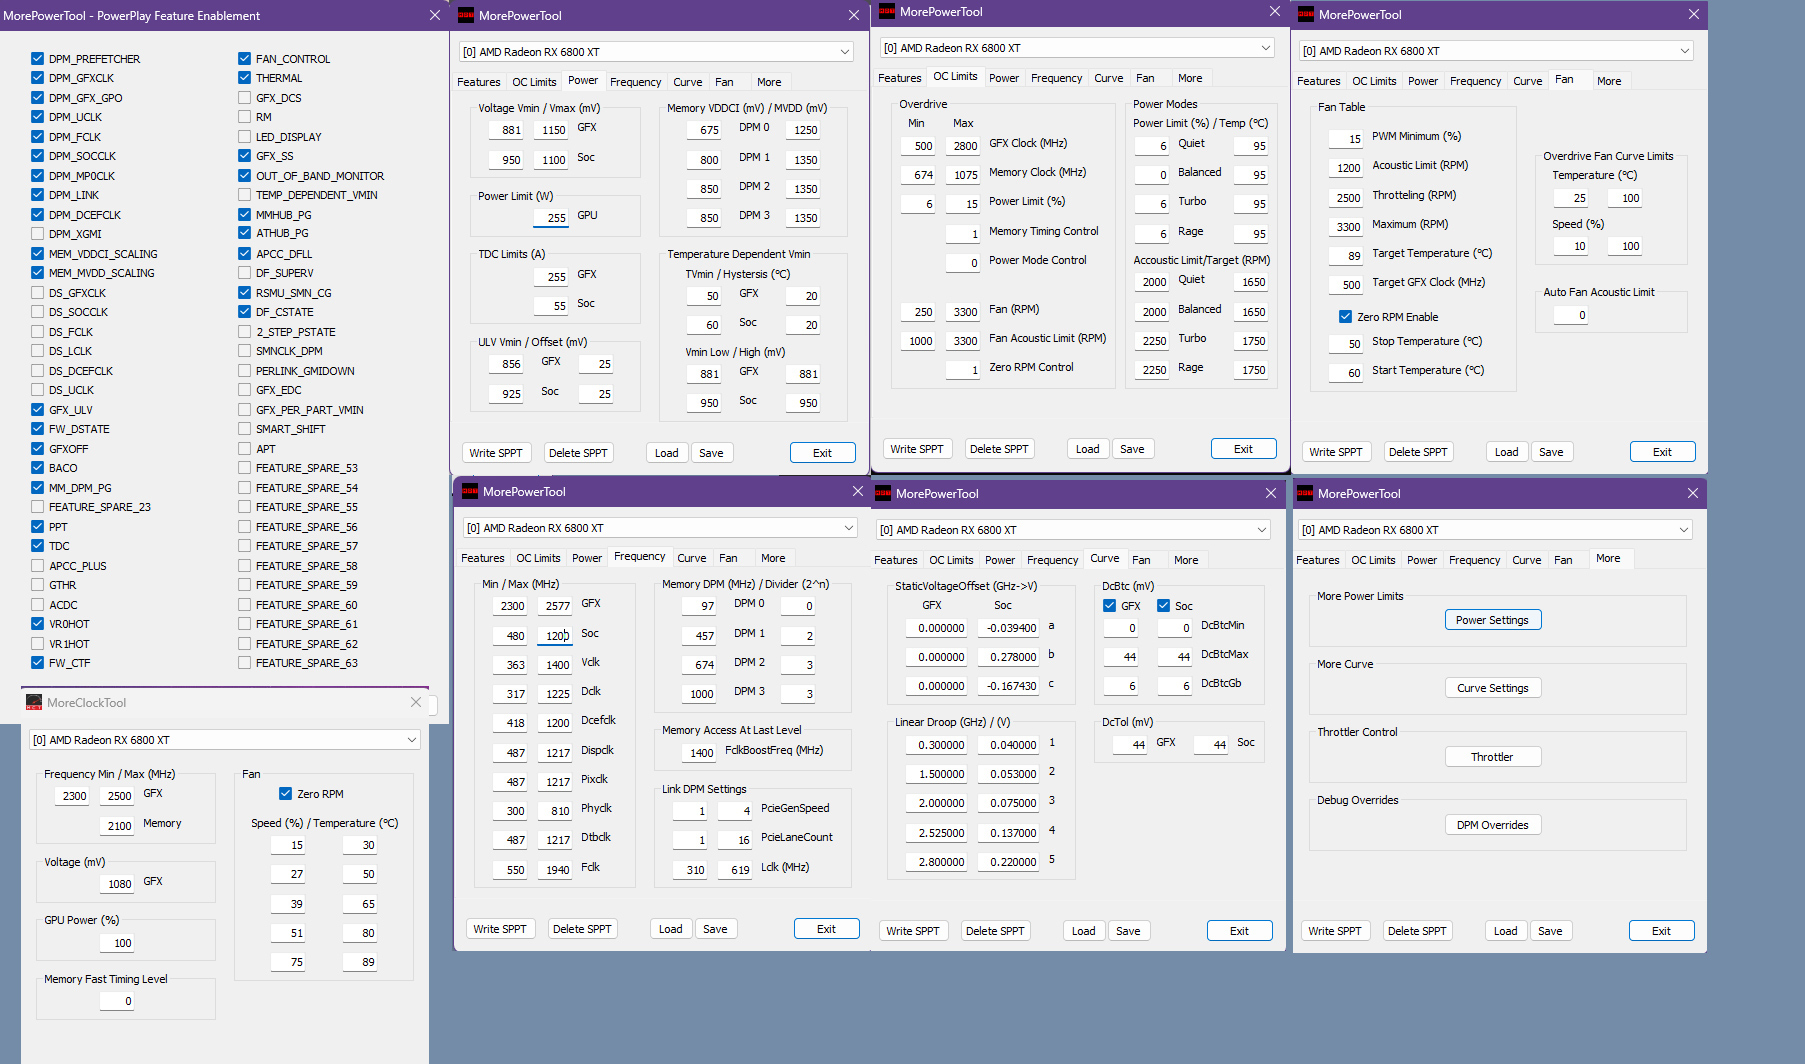Click the Target Temperature field showing 89
This screenshot has width=1805, height=1064.
[x=1346, y=256]
